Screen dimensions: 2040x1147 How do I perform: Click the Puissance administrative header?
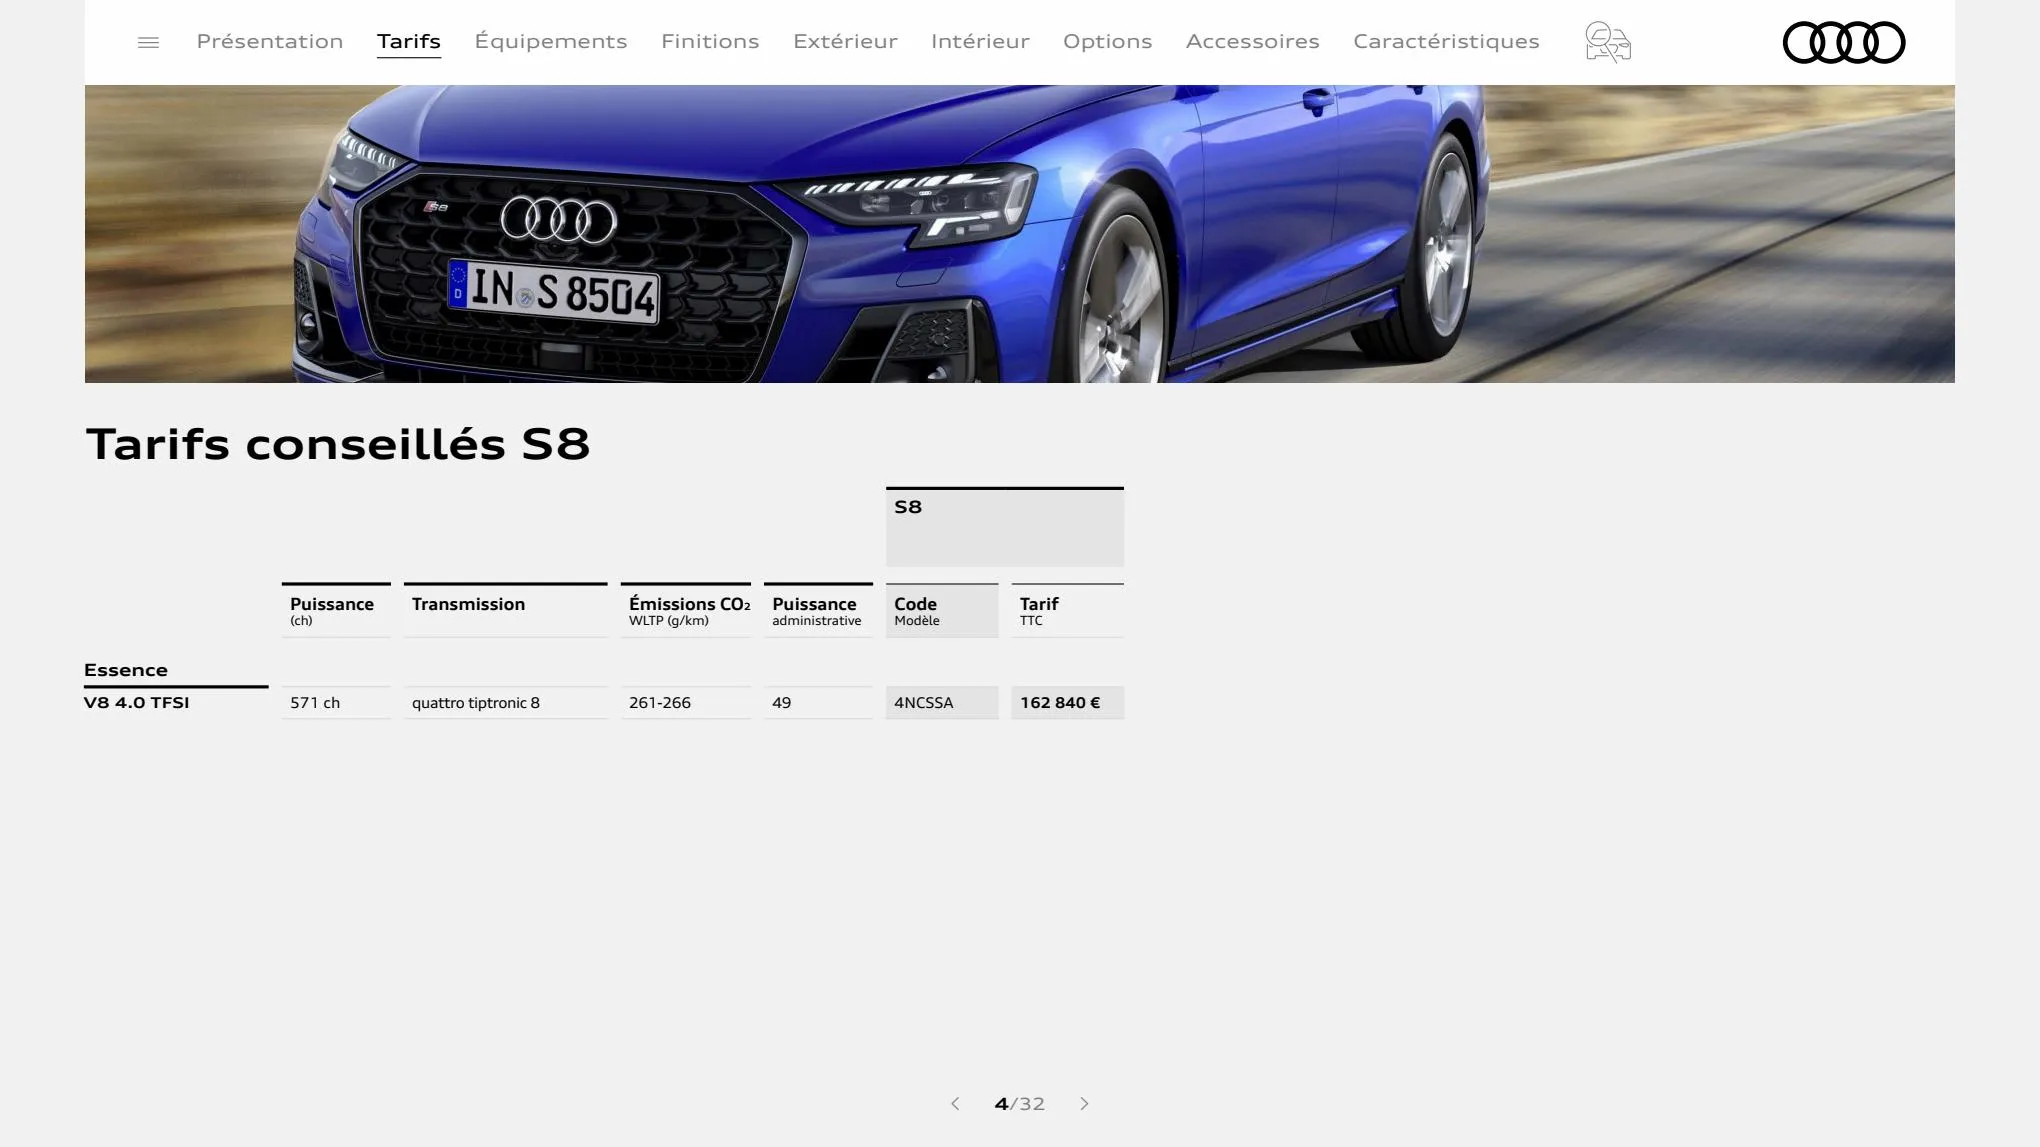(818, 610)
